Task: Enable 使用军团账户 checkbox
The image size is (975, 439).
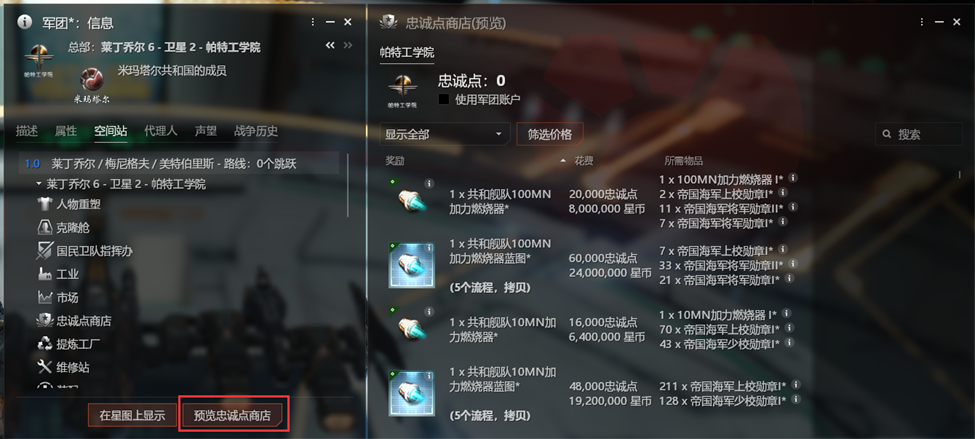Action: [444, 99]
